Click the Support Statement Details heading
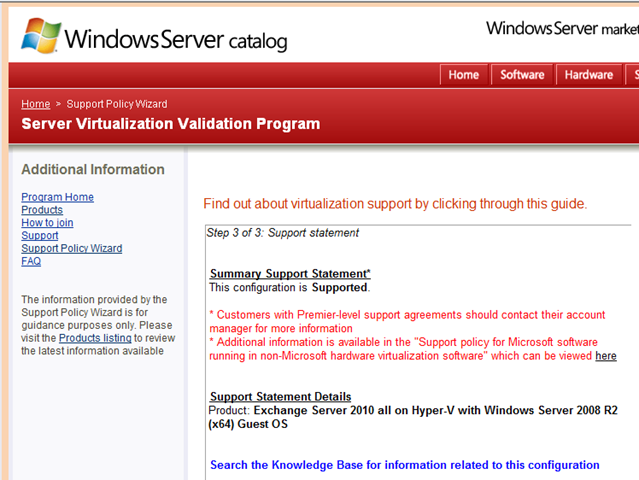 pos(280,396)
